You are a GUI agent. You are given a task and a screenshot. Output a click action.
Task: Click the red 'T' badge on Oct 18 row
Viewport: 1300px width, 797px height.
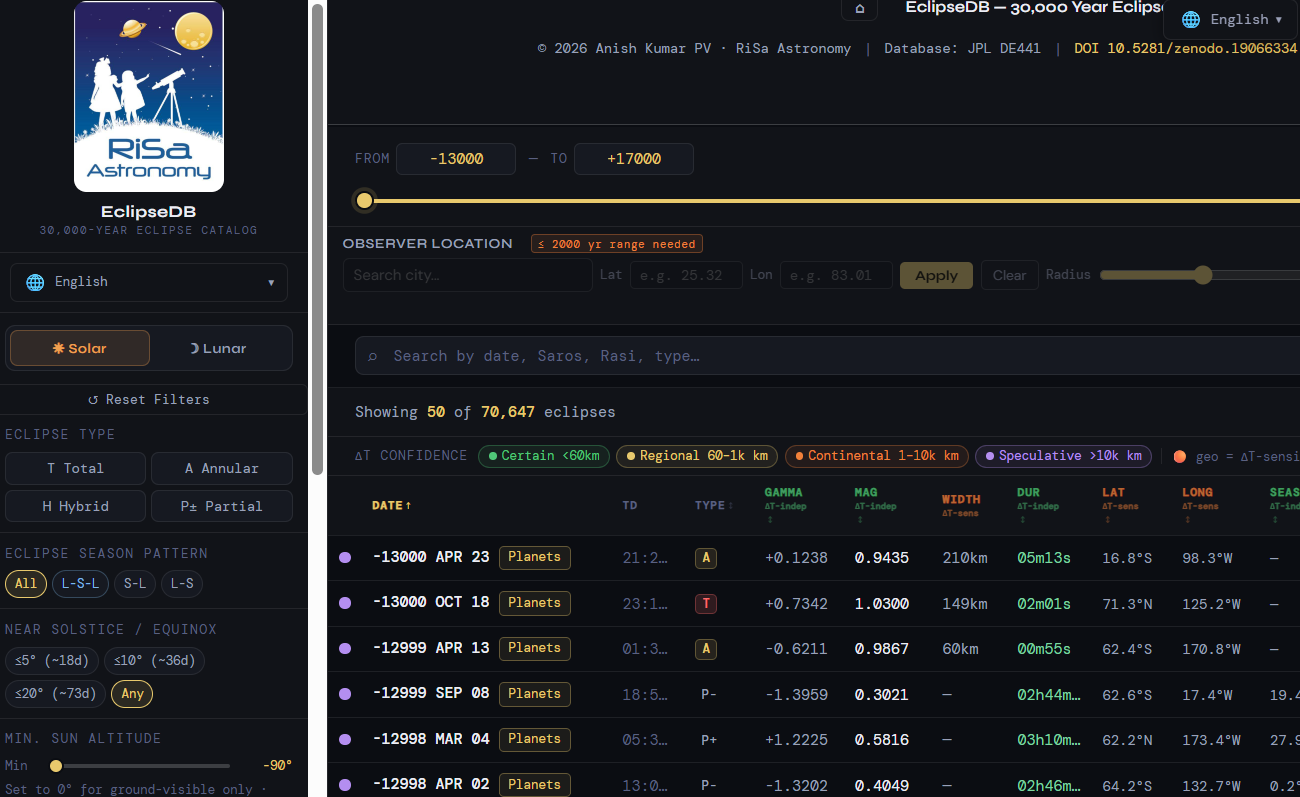pos(706,603)
